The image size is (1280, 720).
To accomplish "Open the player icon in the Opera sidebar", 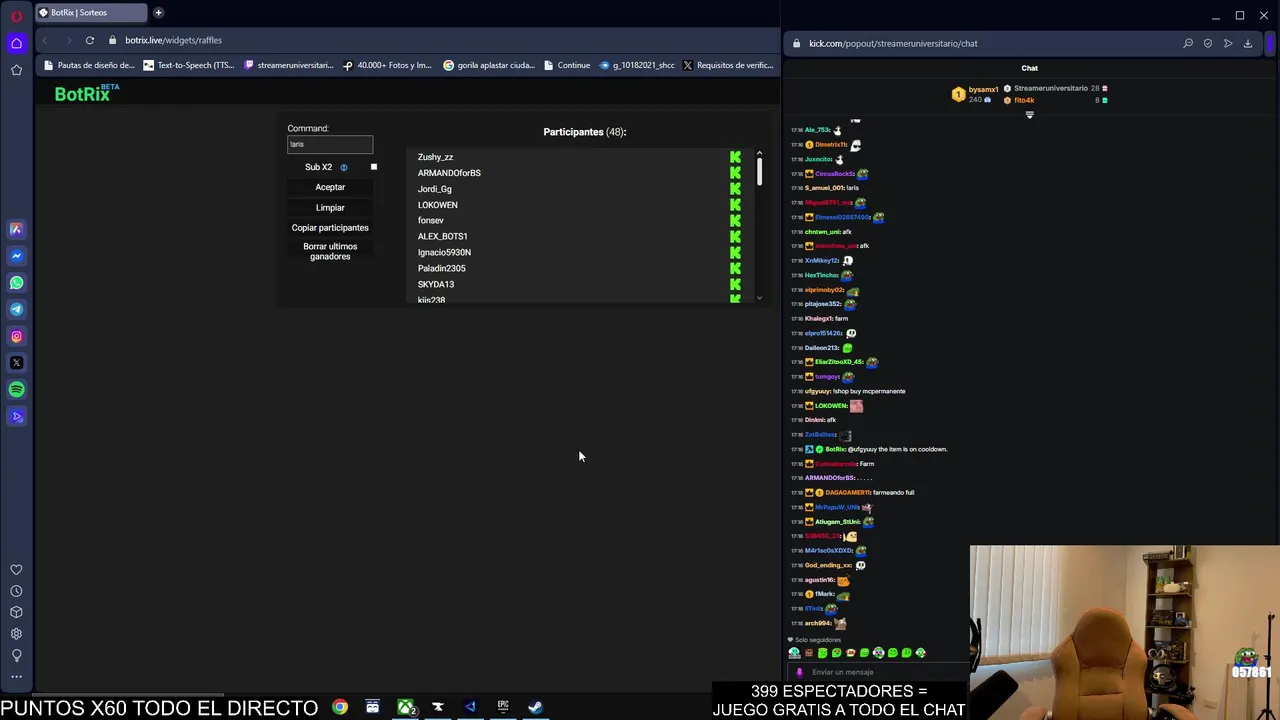I will [x=16, y=416].
